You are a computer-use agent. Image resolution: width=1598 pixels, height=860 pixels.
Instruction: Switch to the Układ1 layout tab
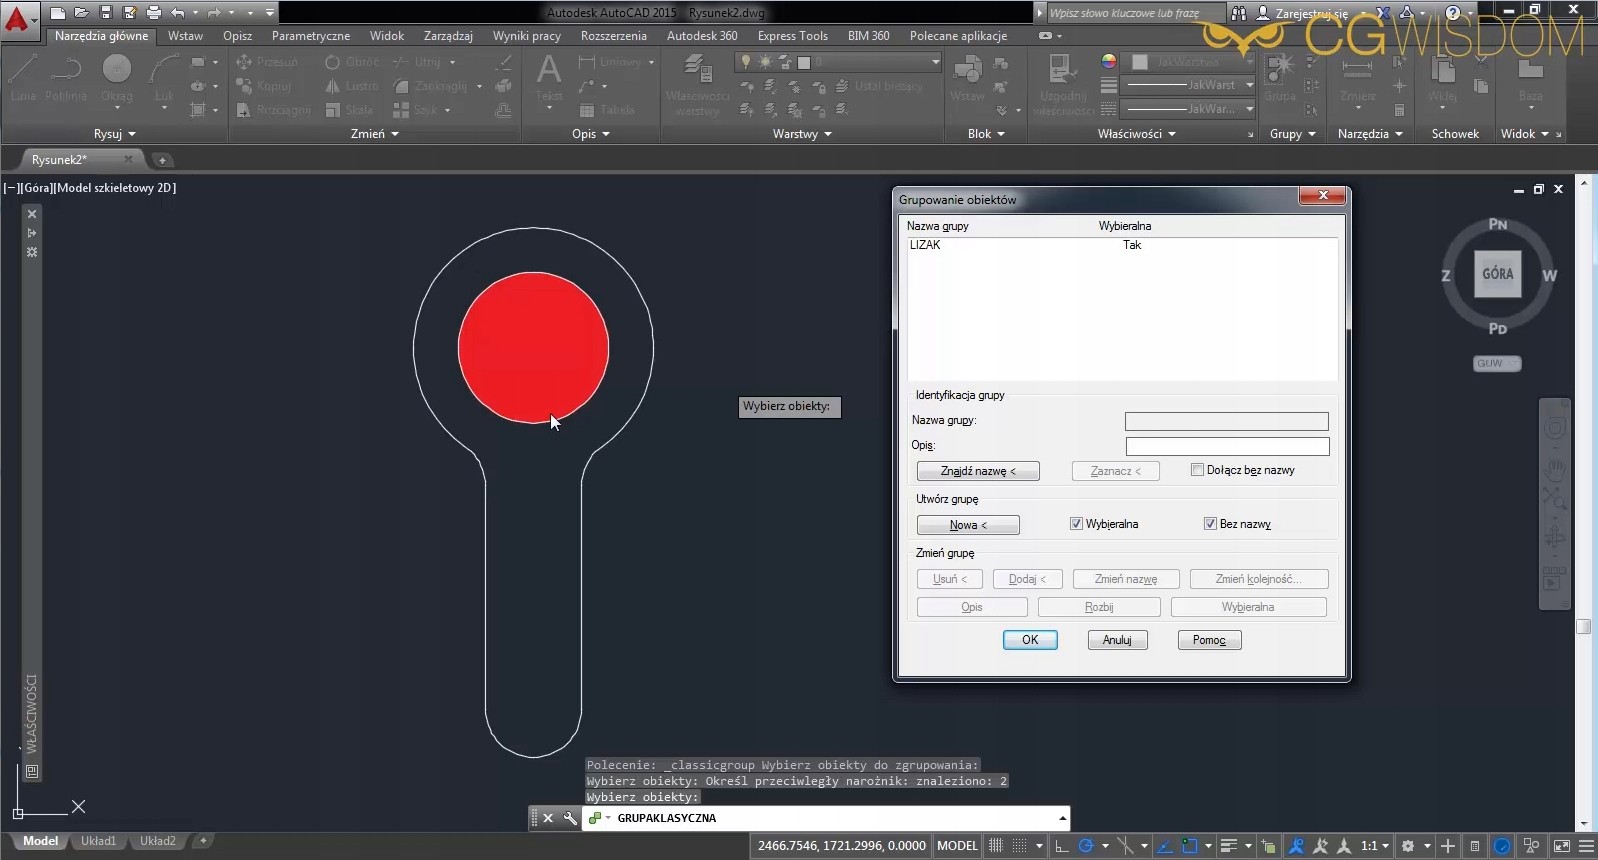(98, 841)
